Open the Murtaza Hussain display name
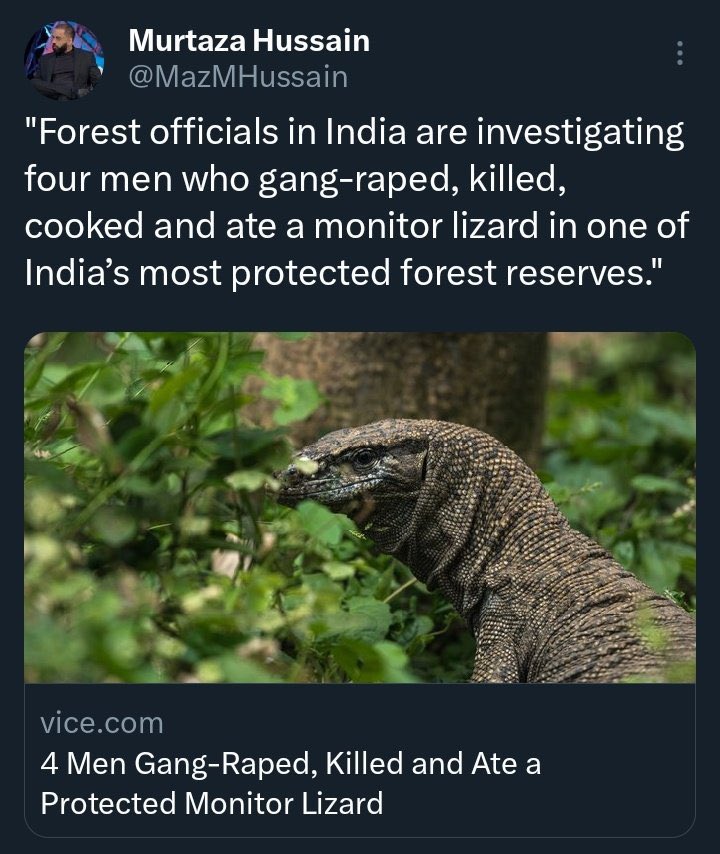The image size is (720, 854). coord(249,41)
